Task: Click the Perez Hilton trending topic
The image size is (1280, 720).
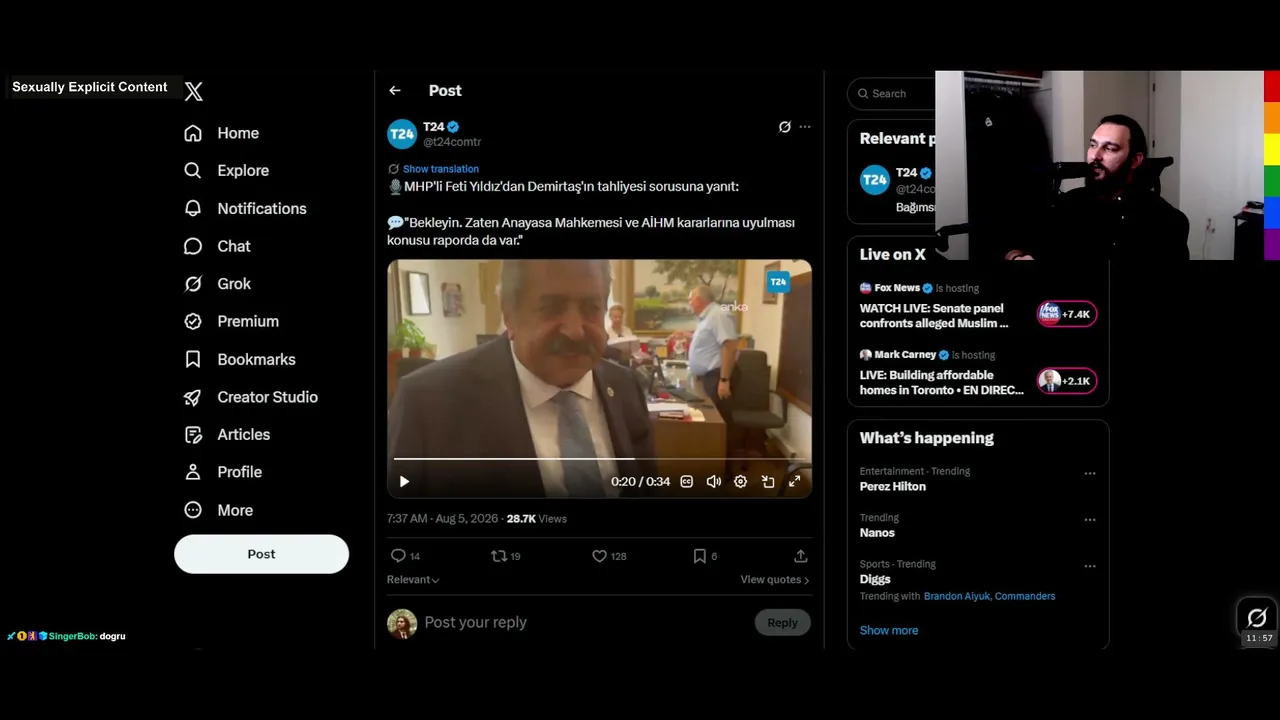Action: click(x=893, y=487)
